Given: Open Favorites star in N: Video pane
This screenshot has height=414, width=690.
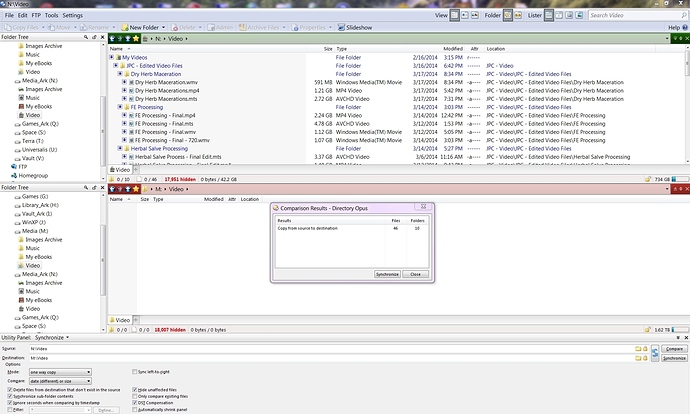Looking at the screenshot, I should coord(136,39).
